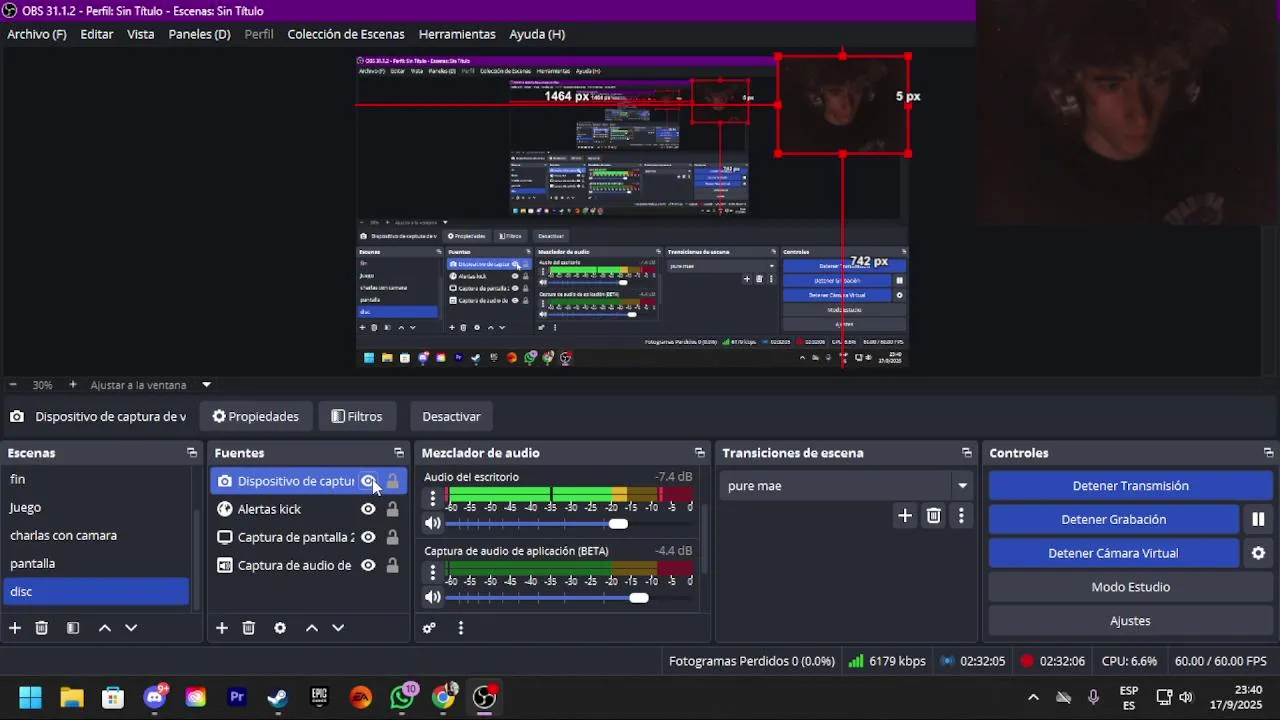Open the Vista menu

point(141,34)
